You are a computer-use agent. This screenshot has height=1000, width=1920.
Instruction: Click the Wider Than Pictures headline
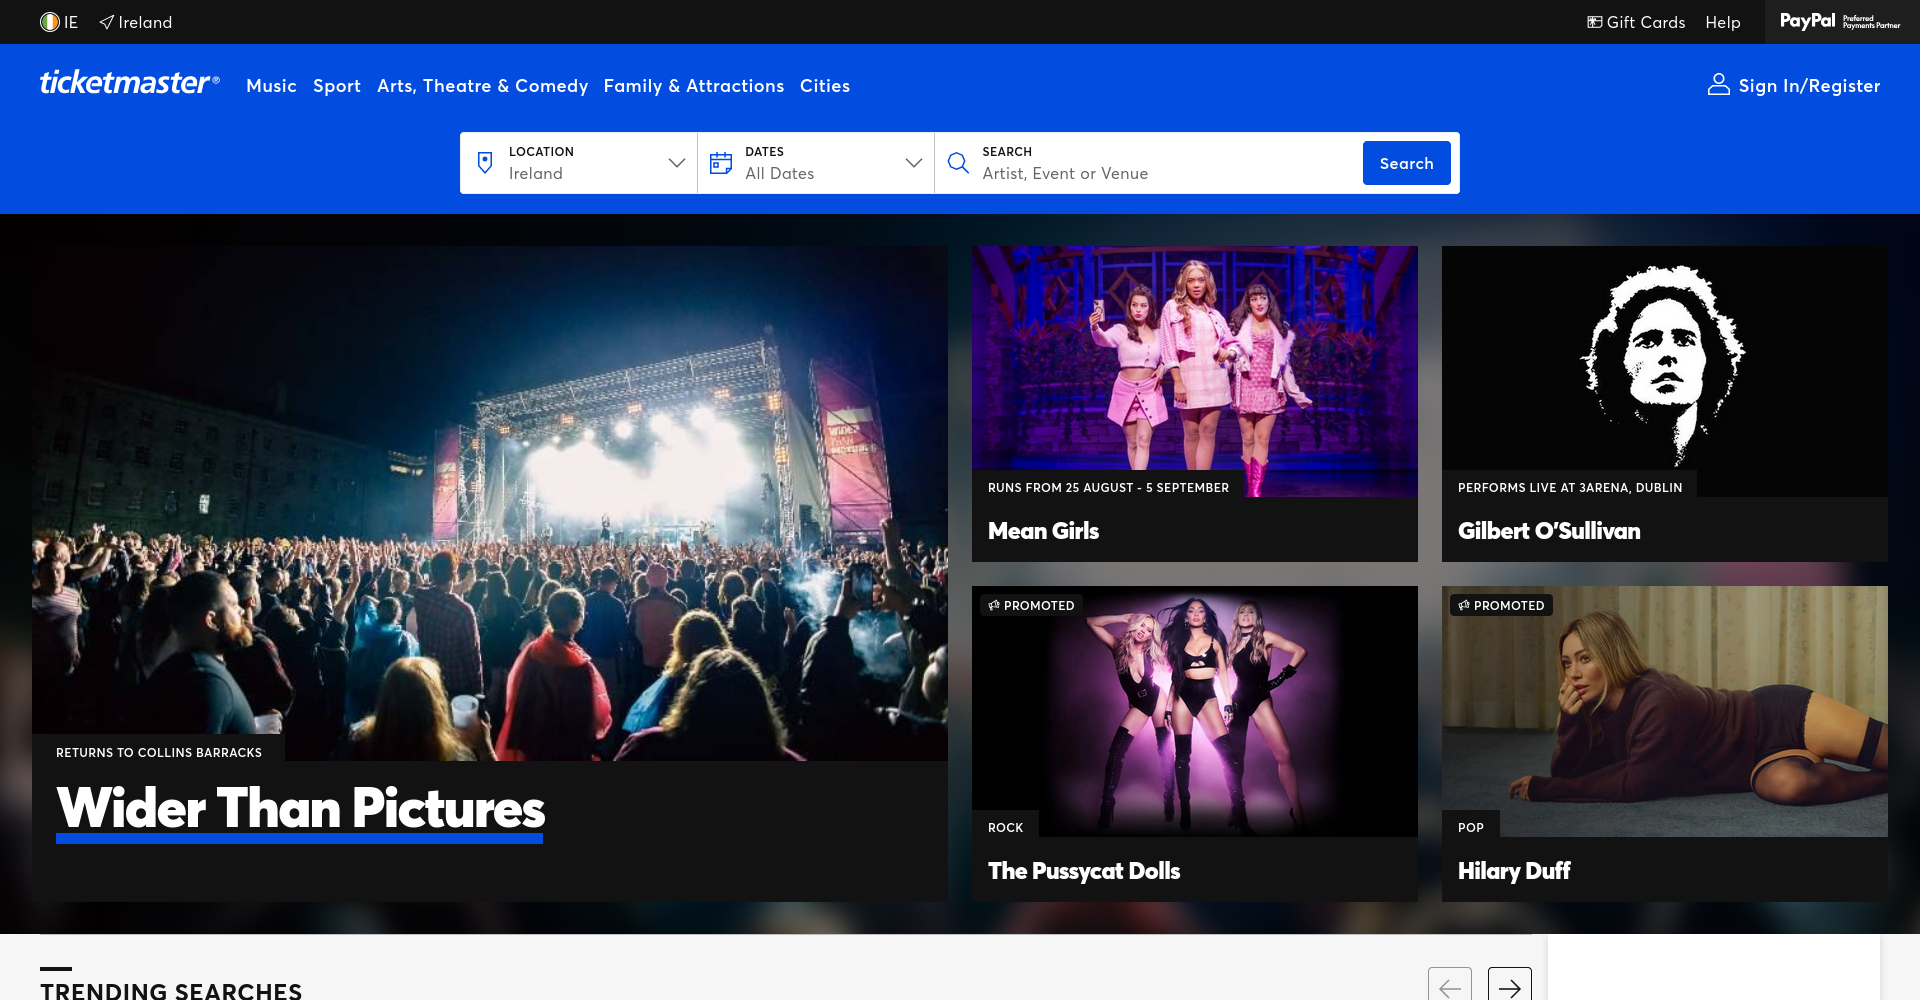click(x=300, y=809)
